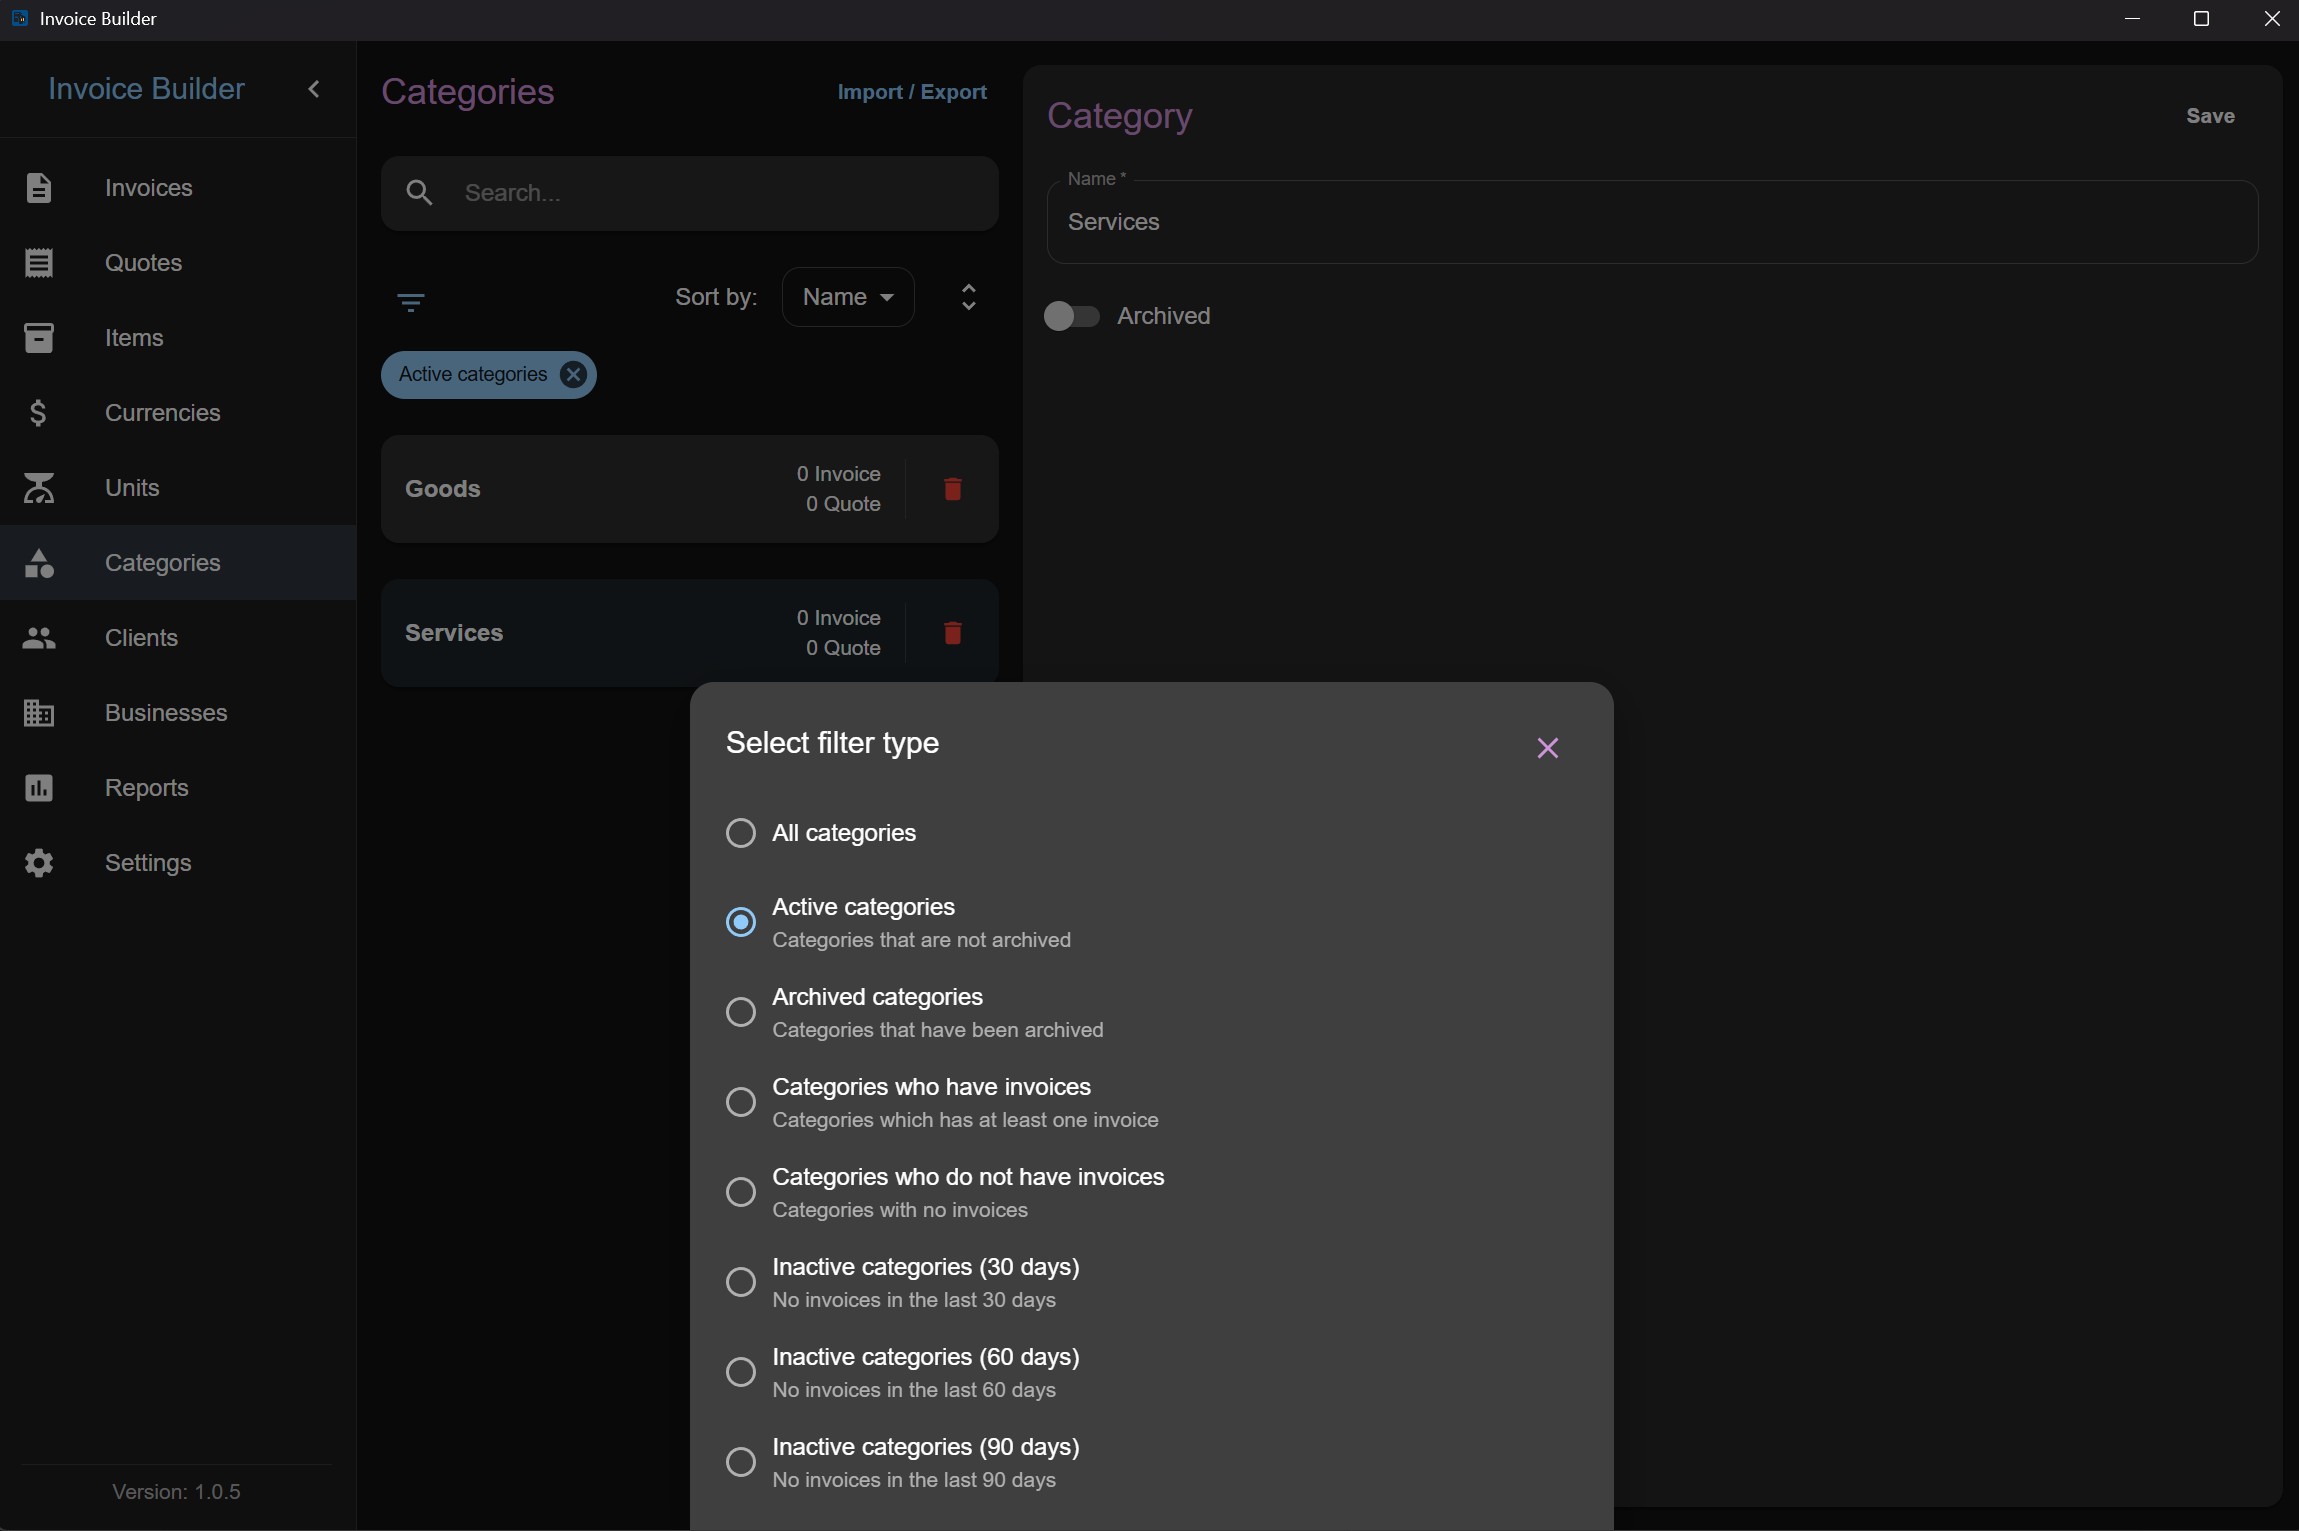Edit the category Name field

tap(1652, 222)
